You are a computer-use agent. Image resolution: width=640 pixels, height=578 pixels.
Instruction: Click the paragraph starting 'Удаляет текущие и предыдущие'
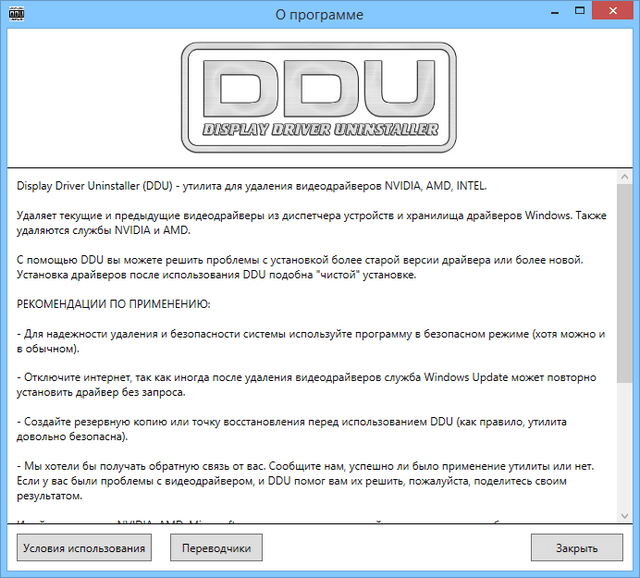[311, 223]
